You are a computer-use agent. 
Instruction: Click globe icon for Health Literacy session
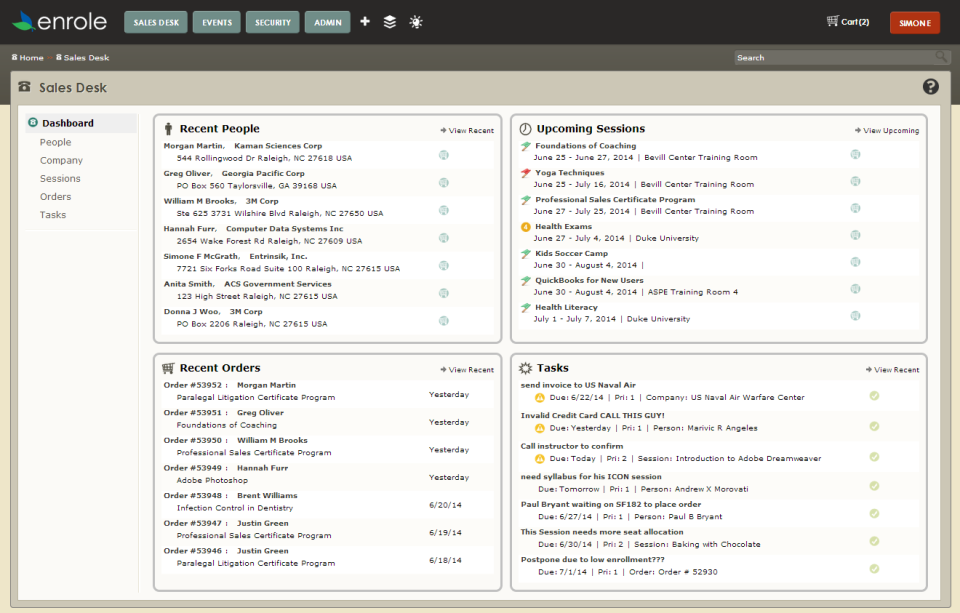[855, 315]
